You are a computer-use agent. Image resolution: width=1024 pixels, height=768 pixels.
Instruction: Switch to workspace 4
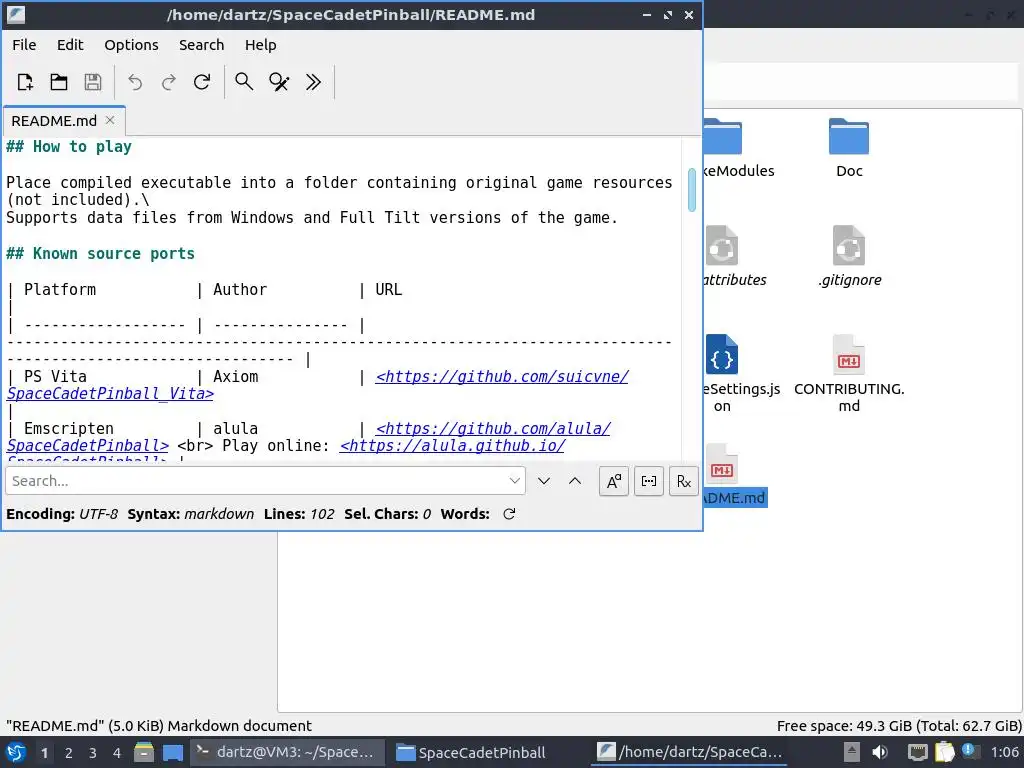tap(117, 753)
